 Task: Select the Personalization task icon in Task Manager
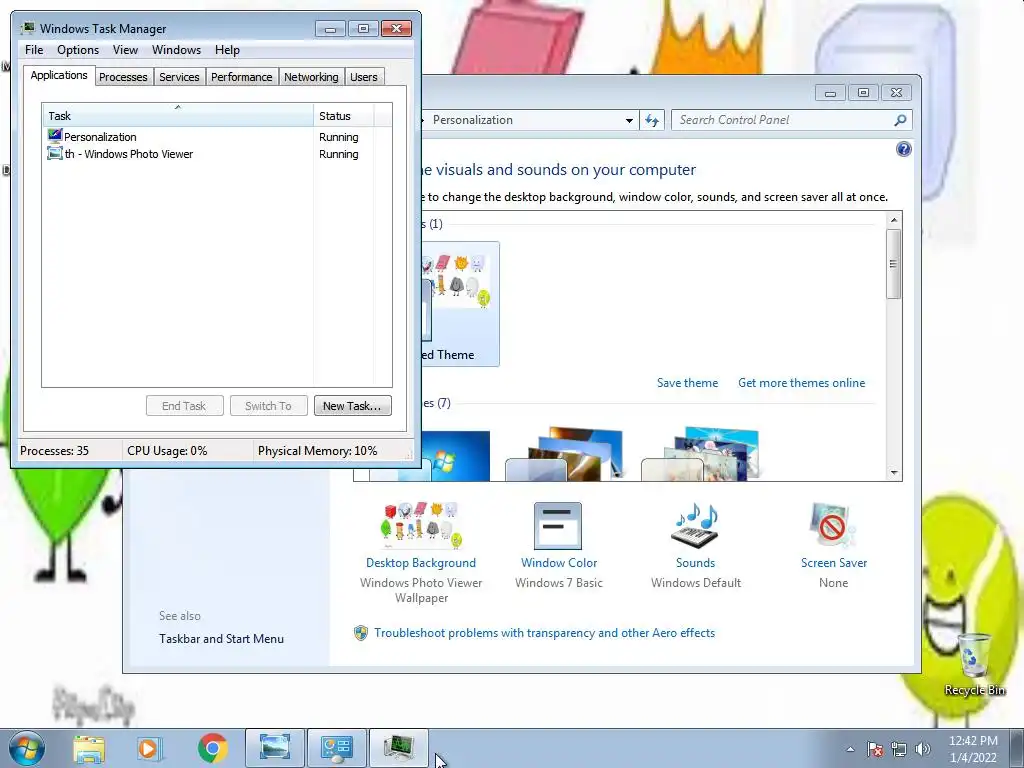tap(55, 136)
